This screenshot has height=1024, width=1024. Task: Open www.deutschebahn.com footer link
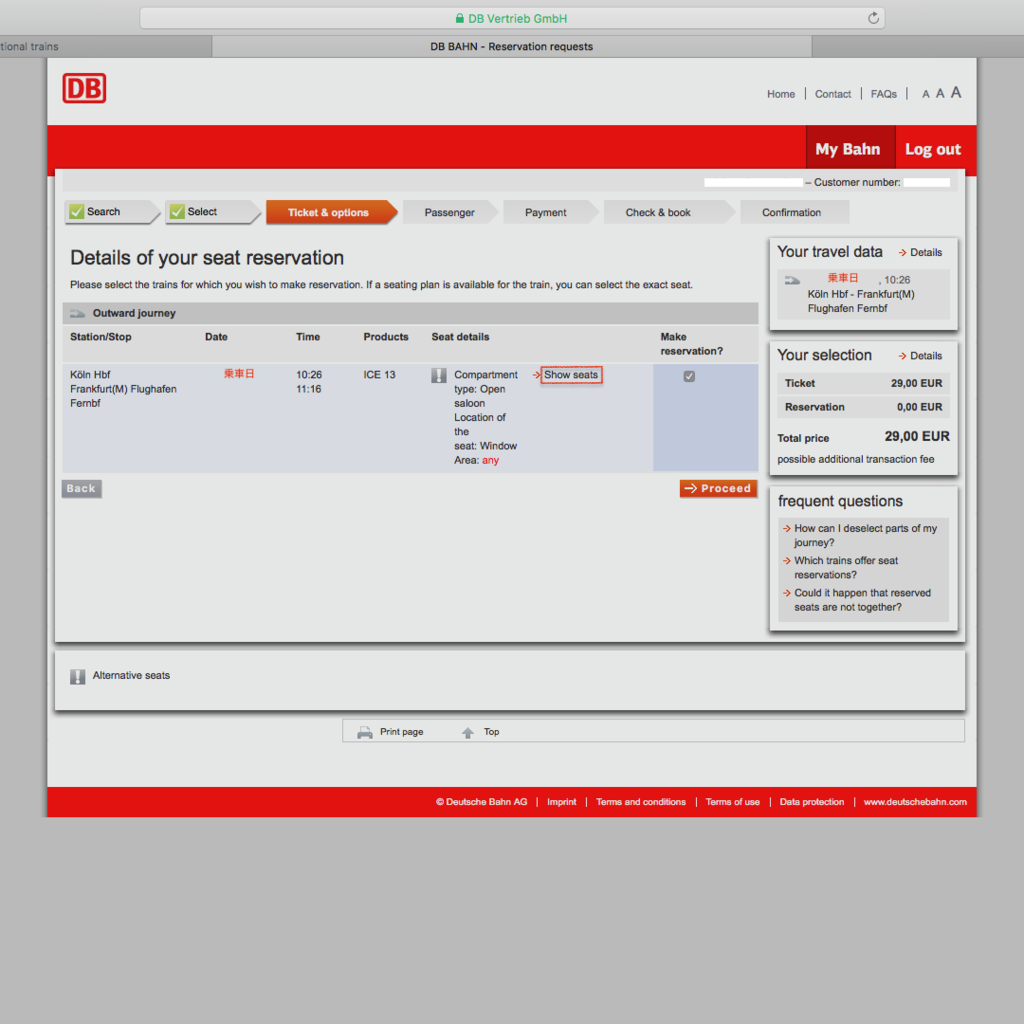tap(915, 802)
